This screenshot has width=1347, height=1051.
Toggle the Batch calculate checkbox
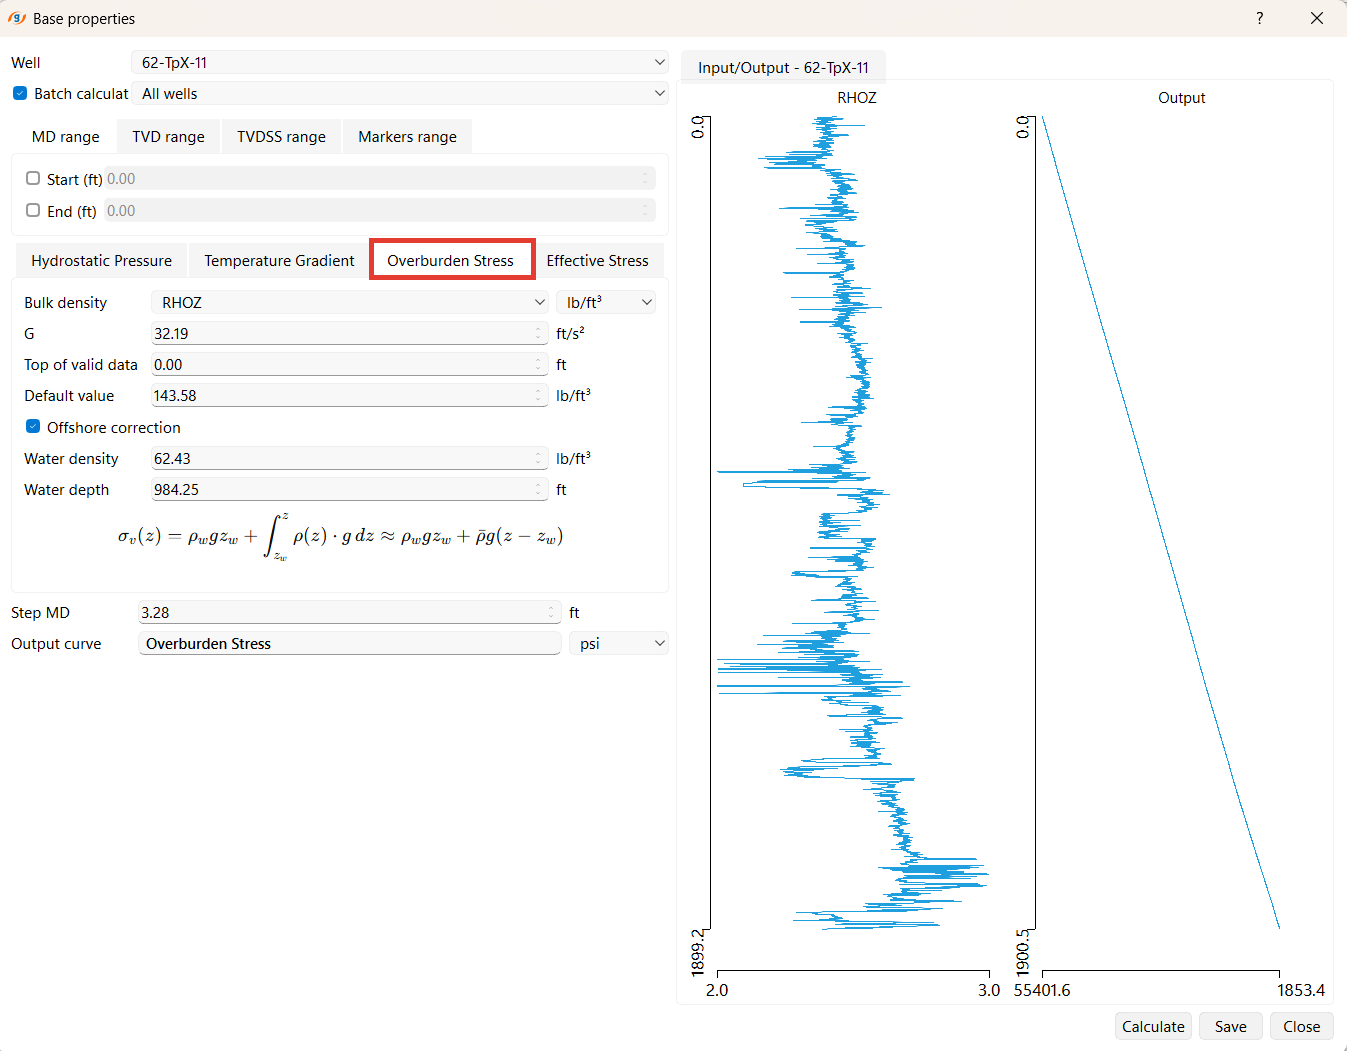(20, 93)
